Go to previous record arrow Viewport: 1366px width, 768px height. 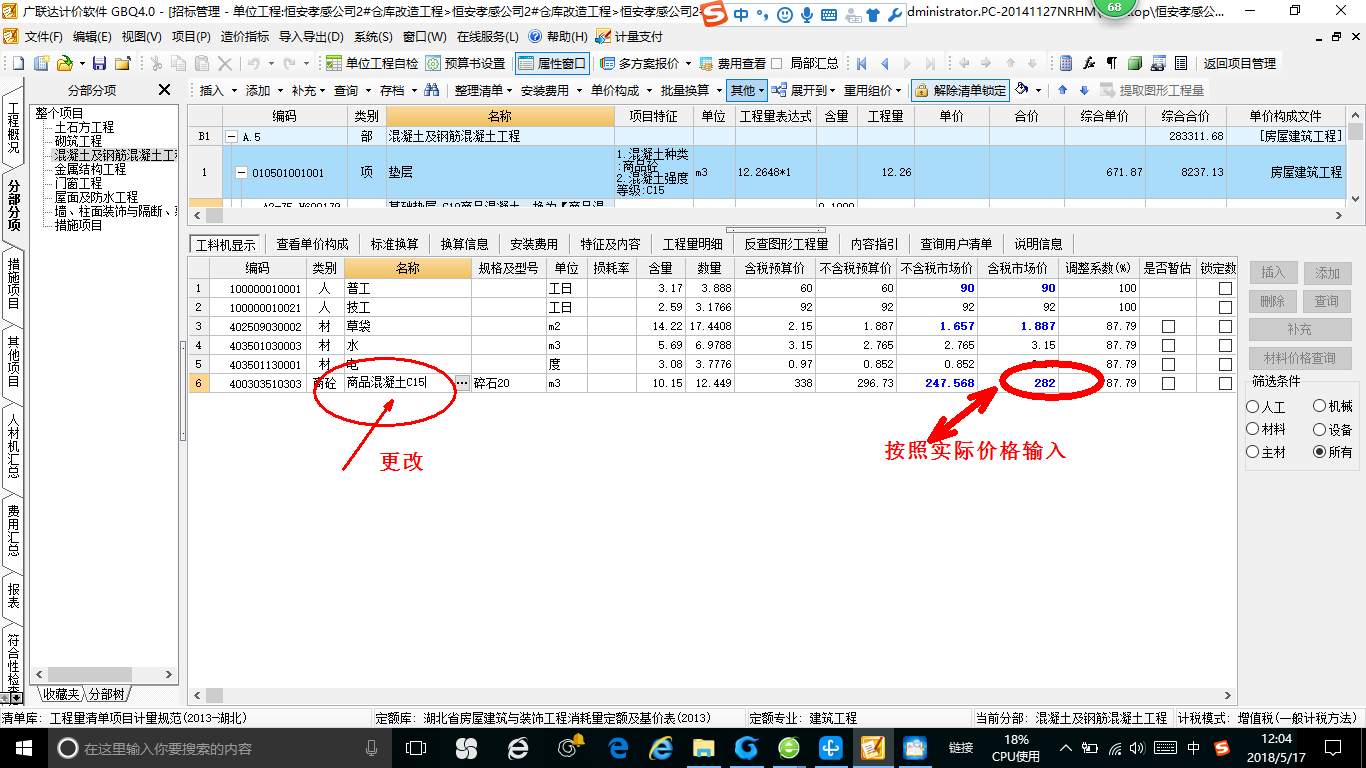[884, 63]
